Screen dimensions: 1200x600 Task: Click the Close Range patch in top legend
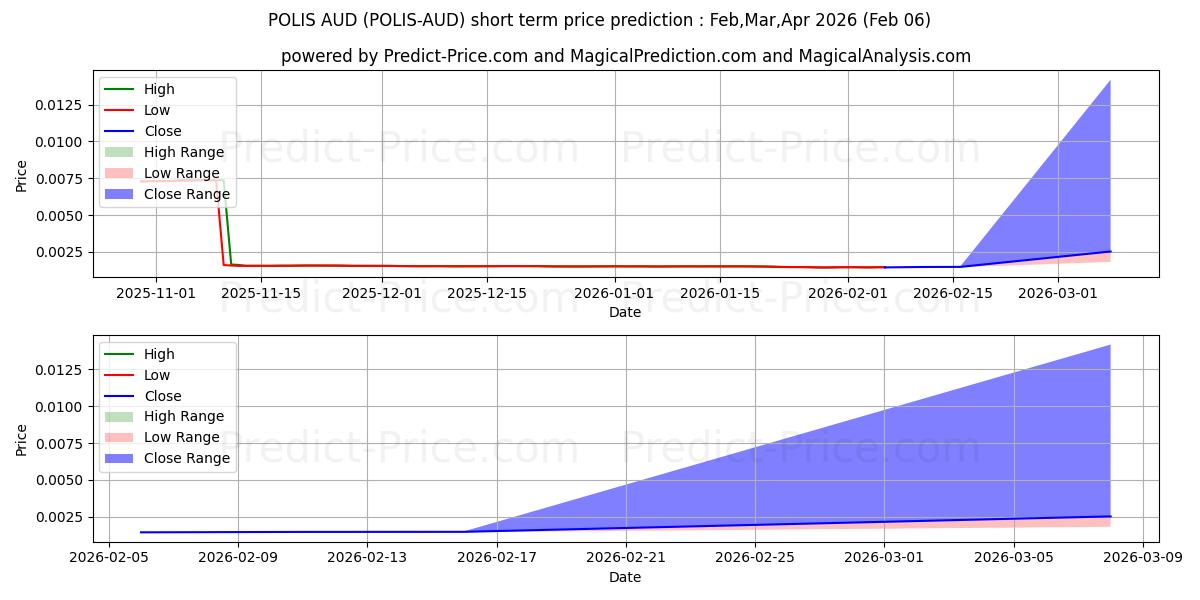(120, 194)
